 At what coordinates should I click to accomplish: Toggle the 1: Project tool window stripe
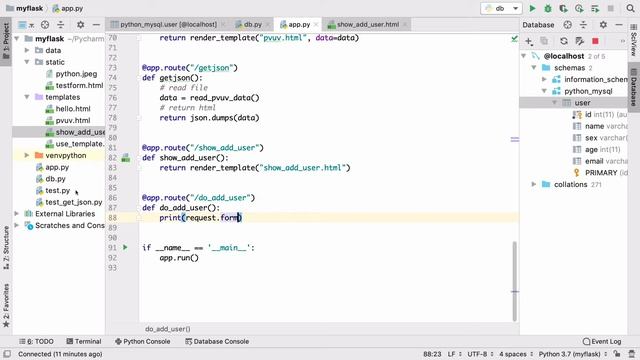6,41
